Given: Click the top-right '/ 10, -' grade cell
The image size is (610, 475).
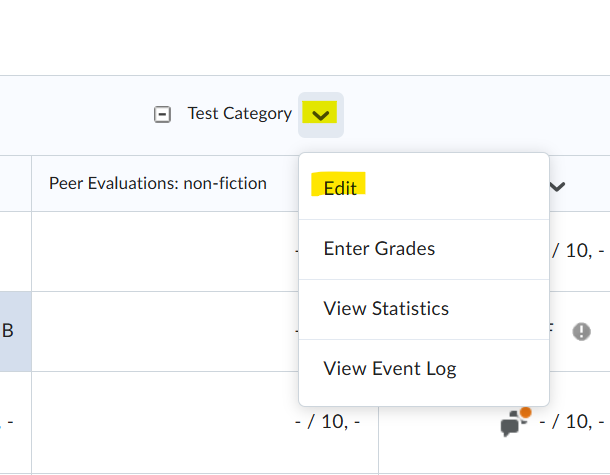Looking at the screenshot, I should pyautogui.click(x=580, y=250).
